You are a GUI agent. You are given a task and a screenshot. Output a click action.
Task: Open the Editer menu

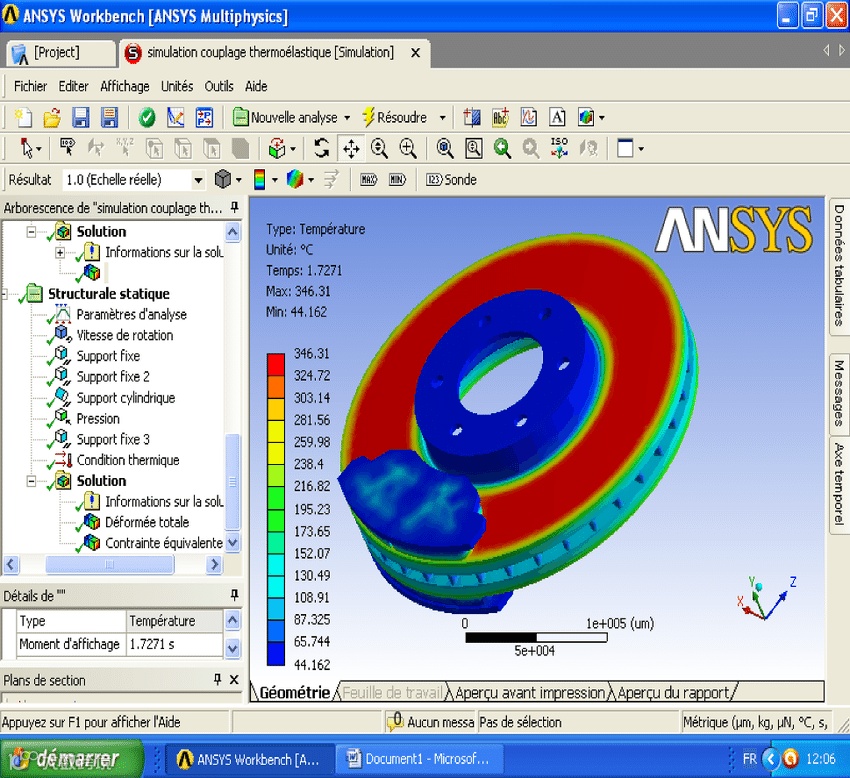pyautogui.click(x=73, y=86)
